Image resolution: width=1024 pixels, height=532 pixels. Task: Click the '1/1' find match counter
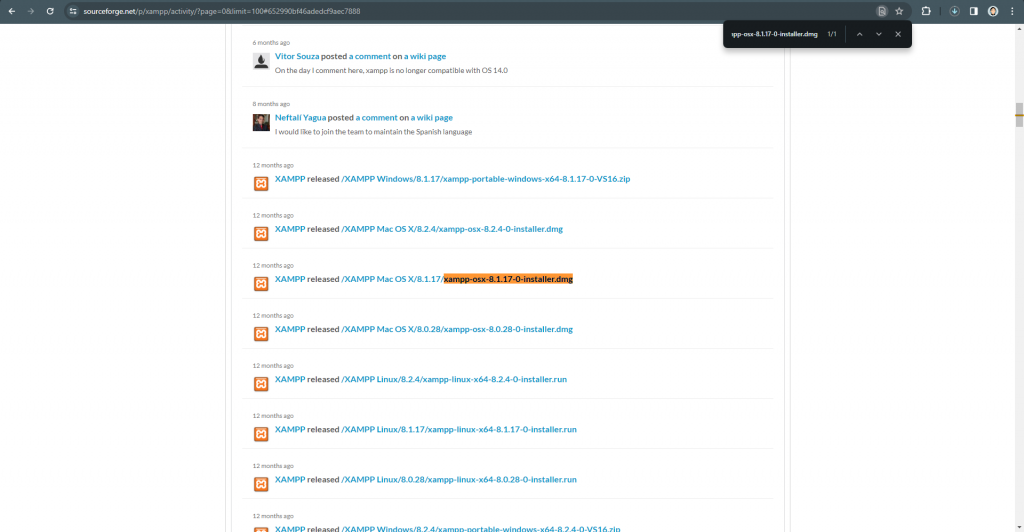pyautogui.click(x=832, y=34)
